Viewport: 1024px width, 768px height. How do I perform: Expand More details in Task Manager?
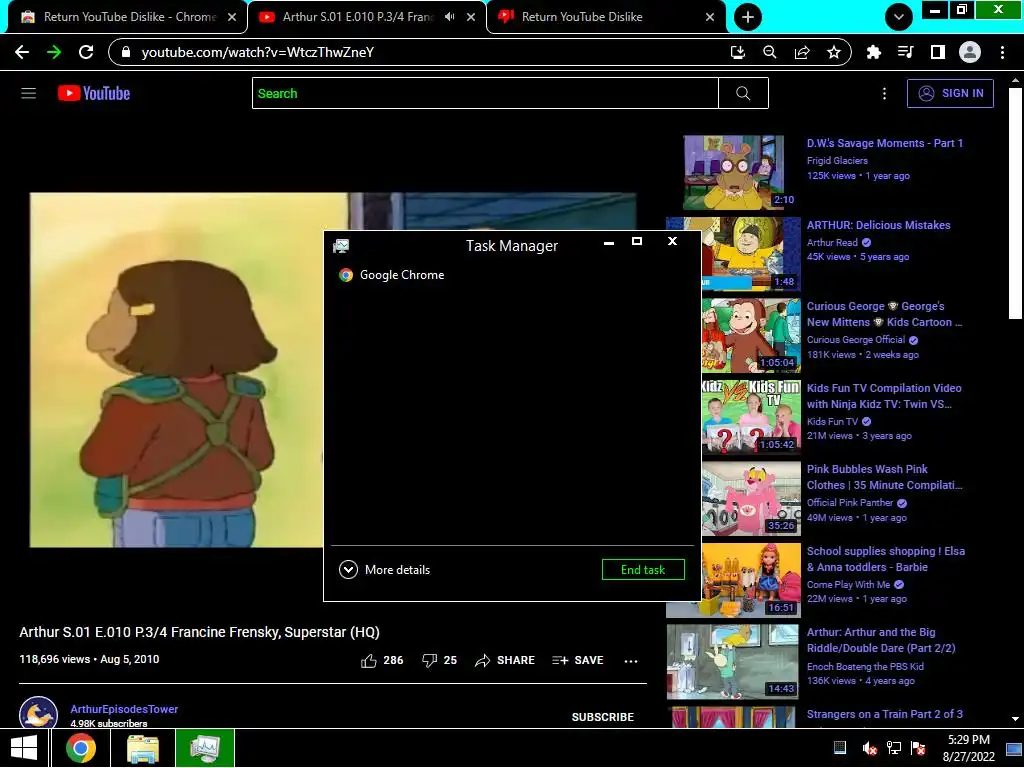[385, 569]
